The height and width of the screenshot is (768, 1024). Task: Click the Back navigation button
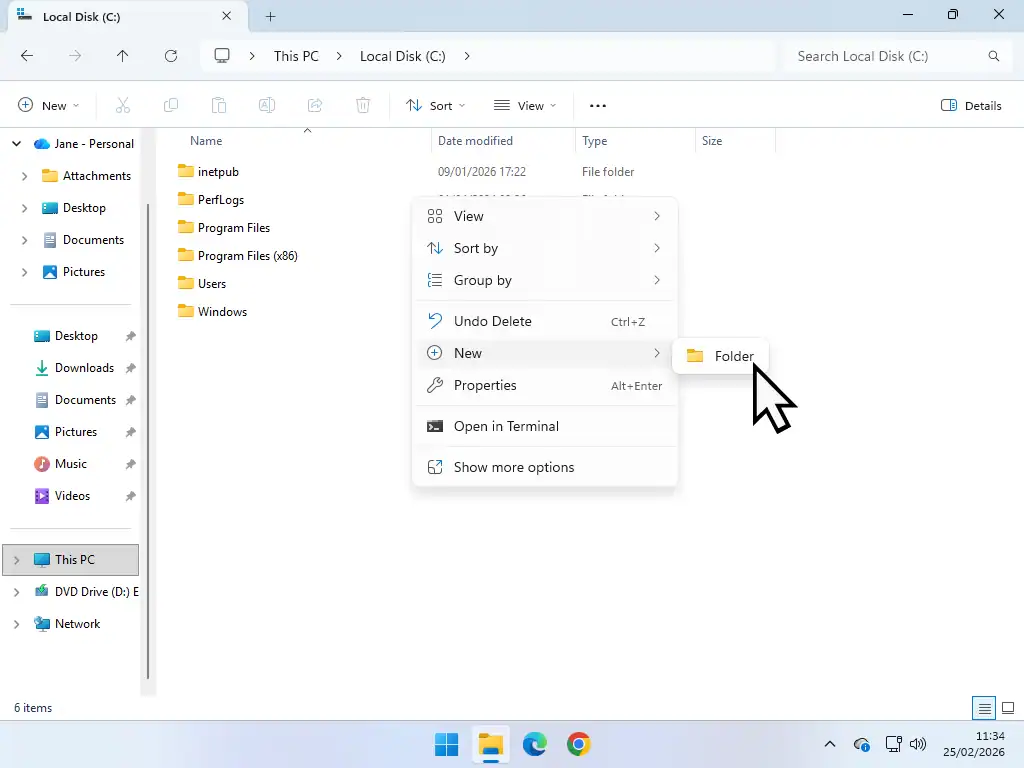27,56
